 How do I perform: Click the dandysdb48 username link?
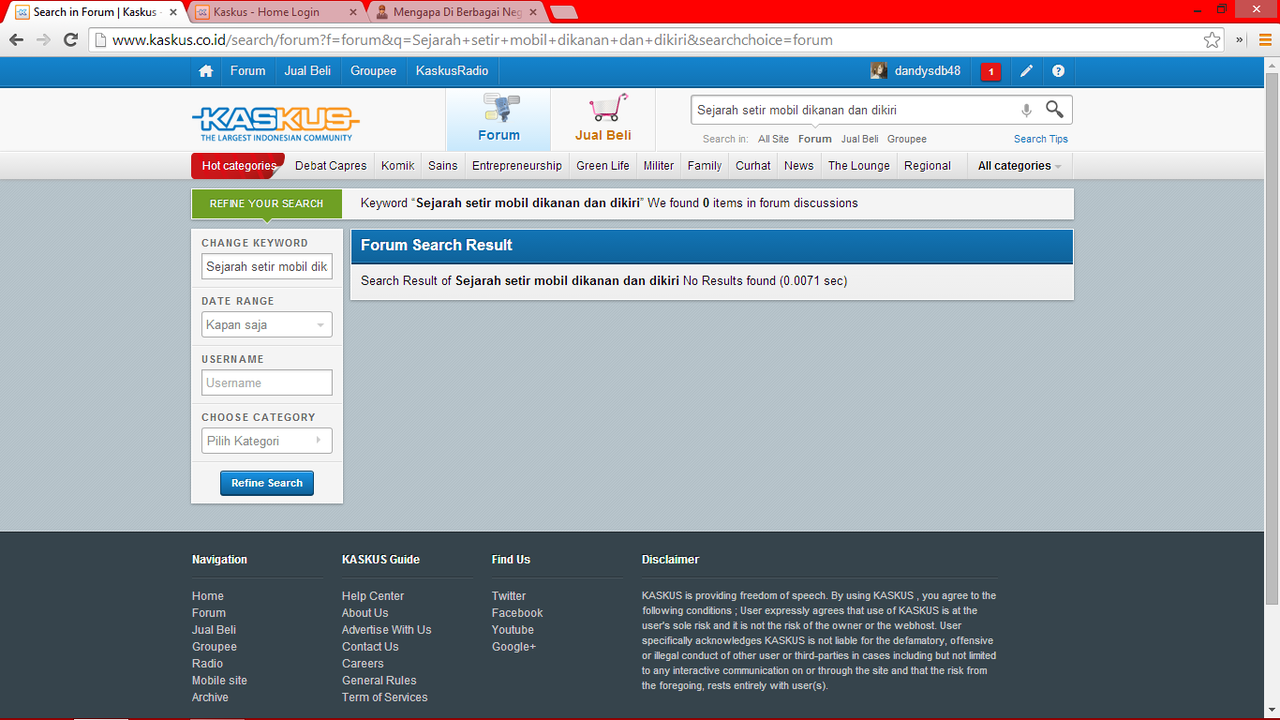tap(928, 71)
